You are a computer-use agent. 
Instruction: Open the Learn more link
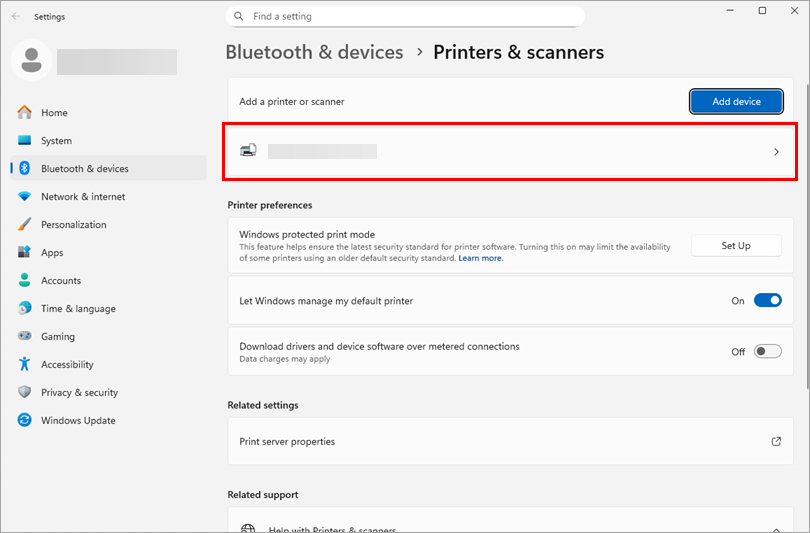click(x=480, y=258)
